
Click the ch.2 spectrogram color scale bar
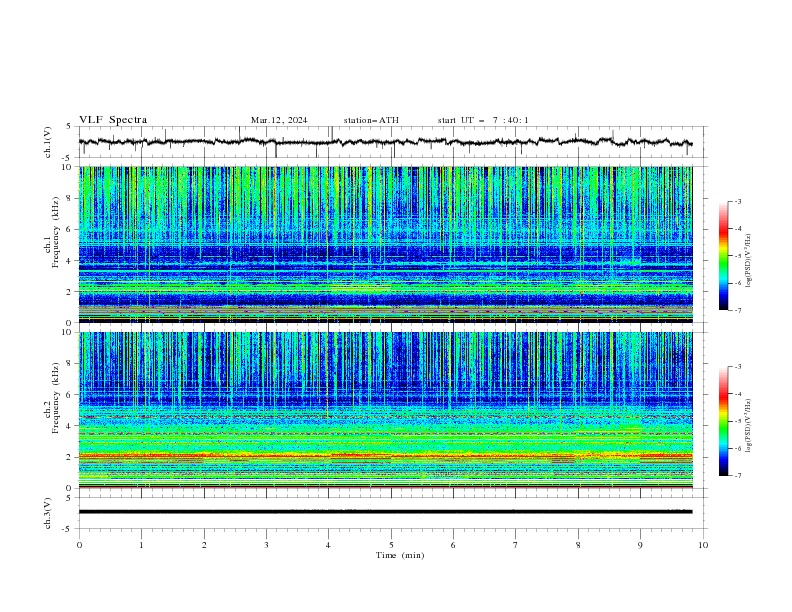[x=723, y=421]
